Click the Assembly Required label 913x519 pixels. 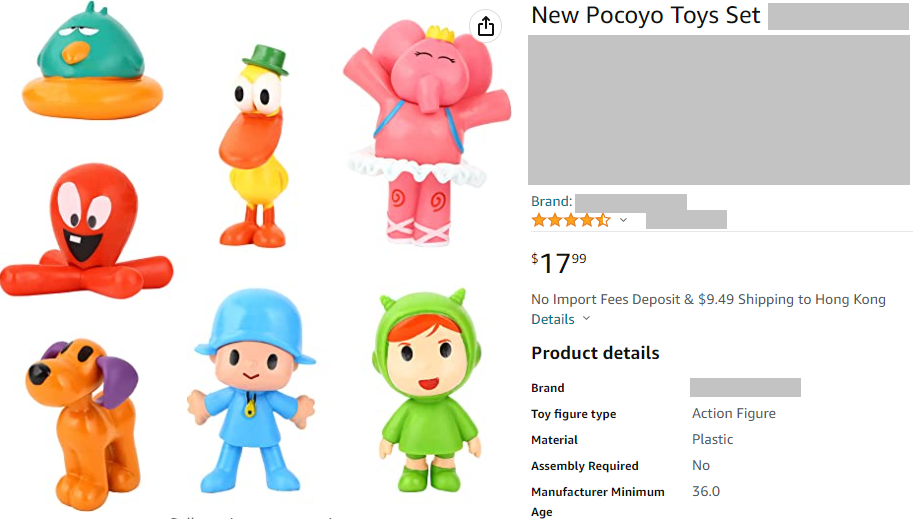click(x=584, y=466)
